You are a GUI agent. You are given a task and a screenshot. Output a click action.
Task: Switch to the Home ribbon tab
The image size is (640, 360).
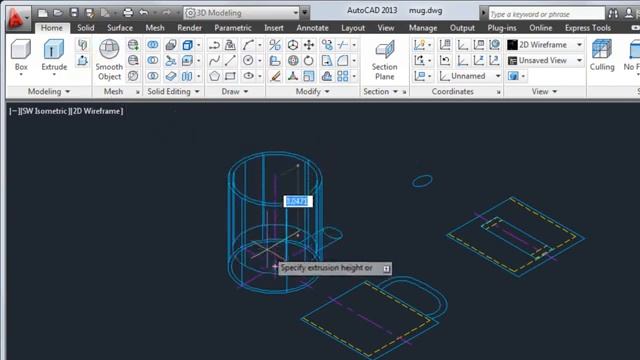52,28
